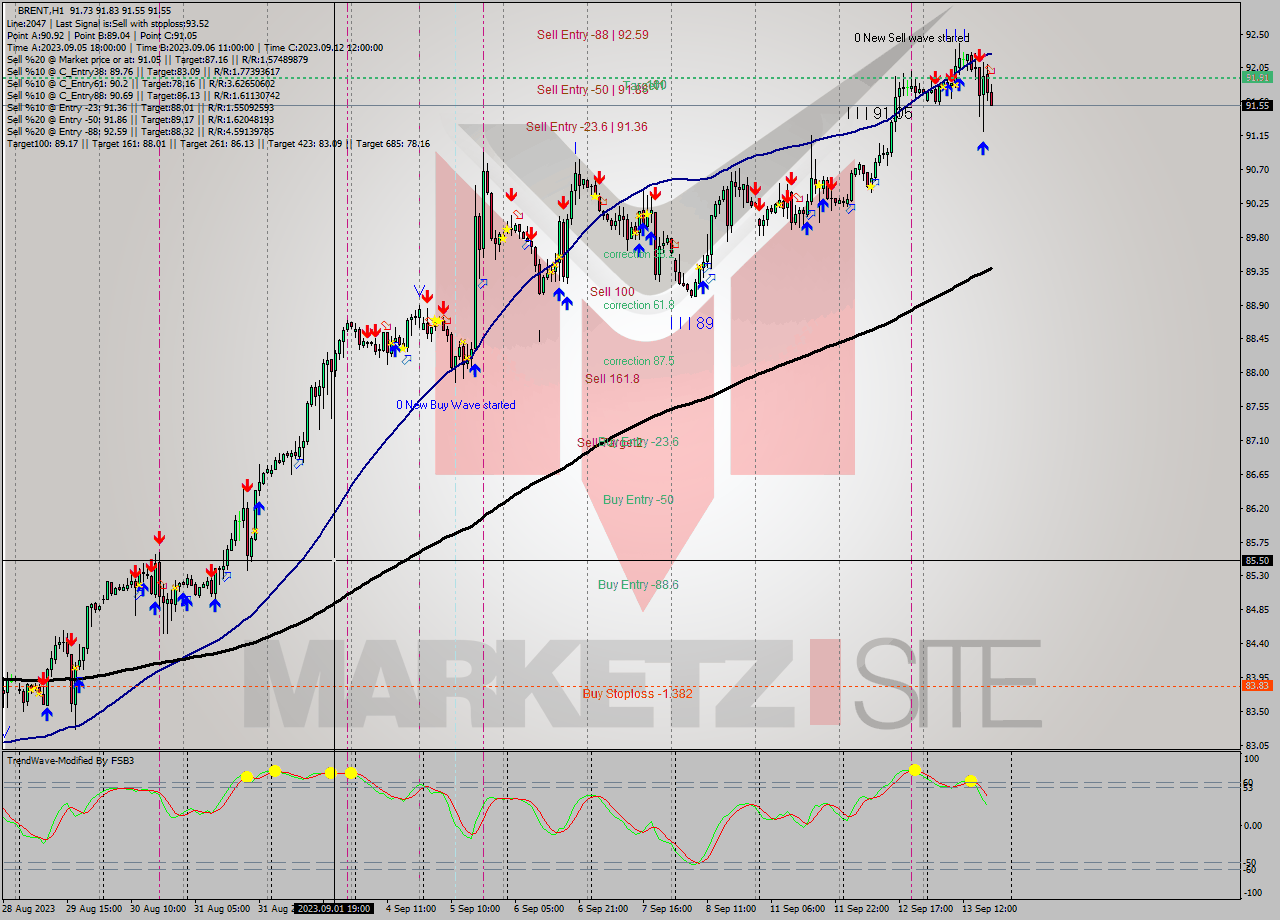Click the BRENT,H1 symbol title line
Screen dimensions: 1280x920
tap(94, 10)
